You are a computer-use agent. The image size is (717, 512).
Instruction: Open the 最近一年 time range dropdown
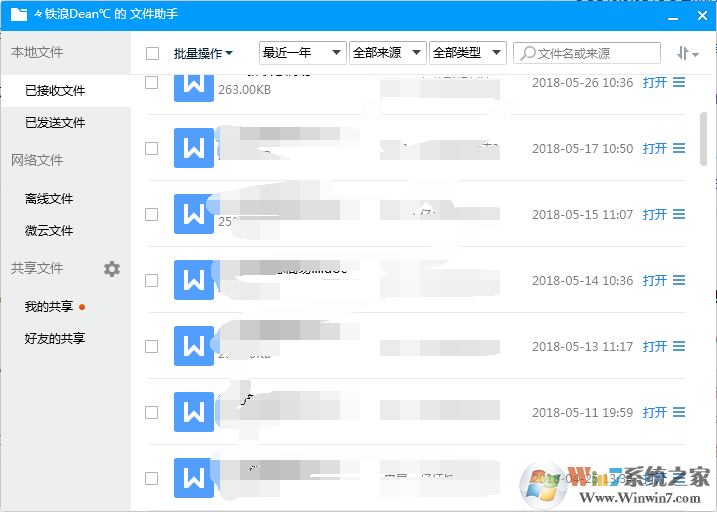tap(302, 53)
